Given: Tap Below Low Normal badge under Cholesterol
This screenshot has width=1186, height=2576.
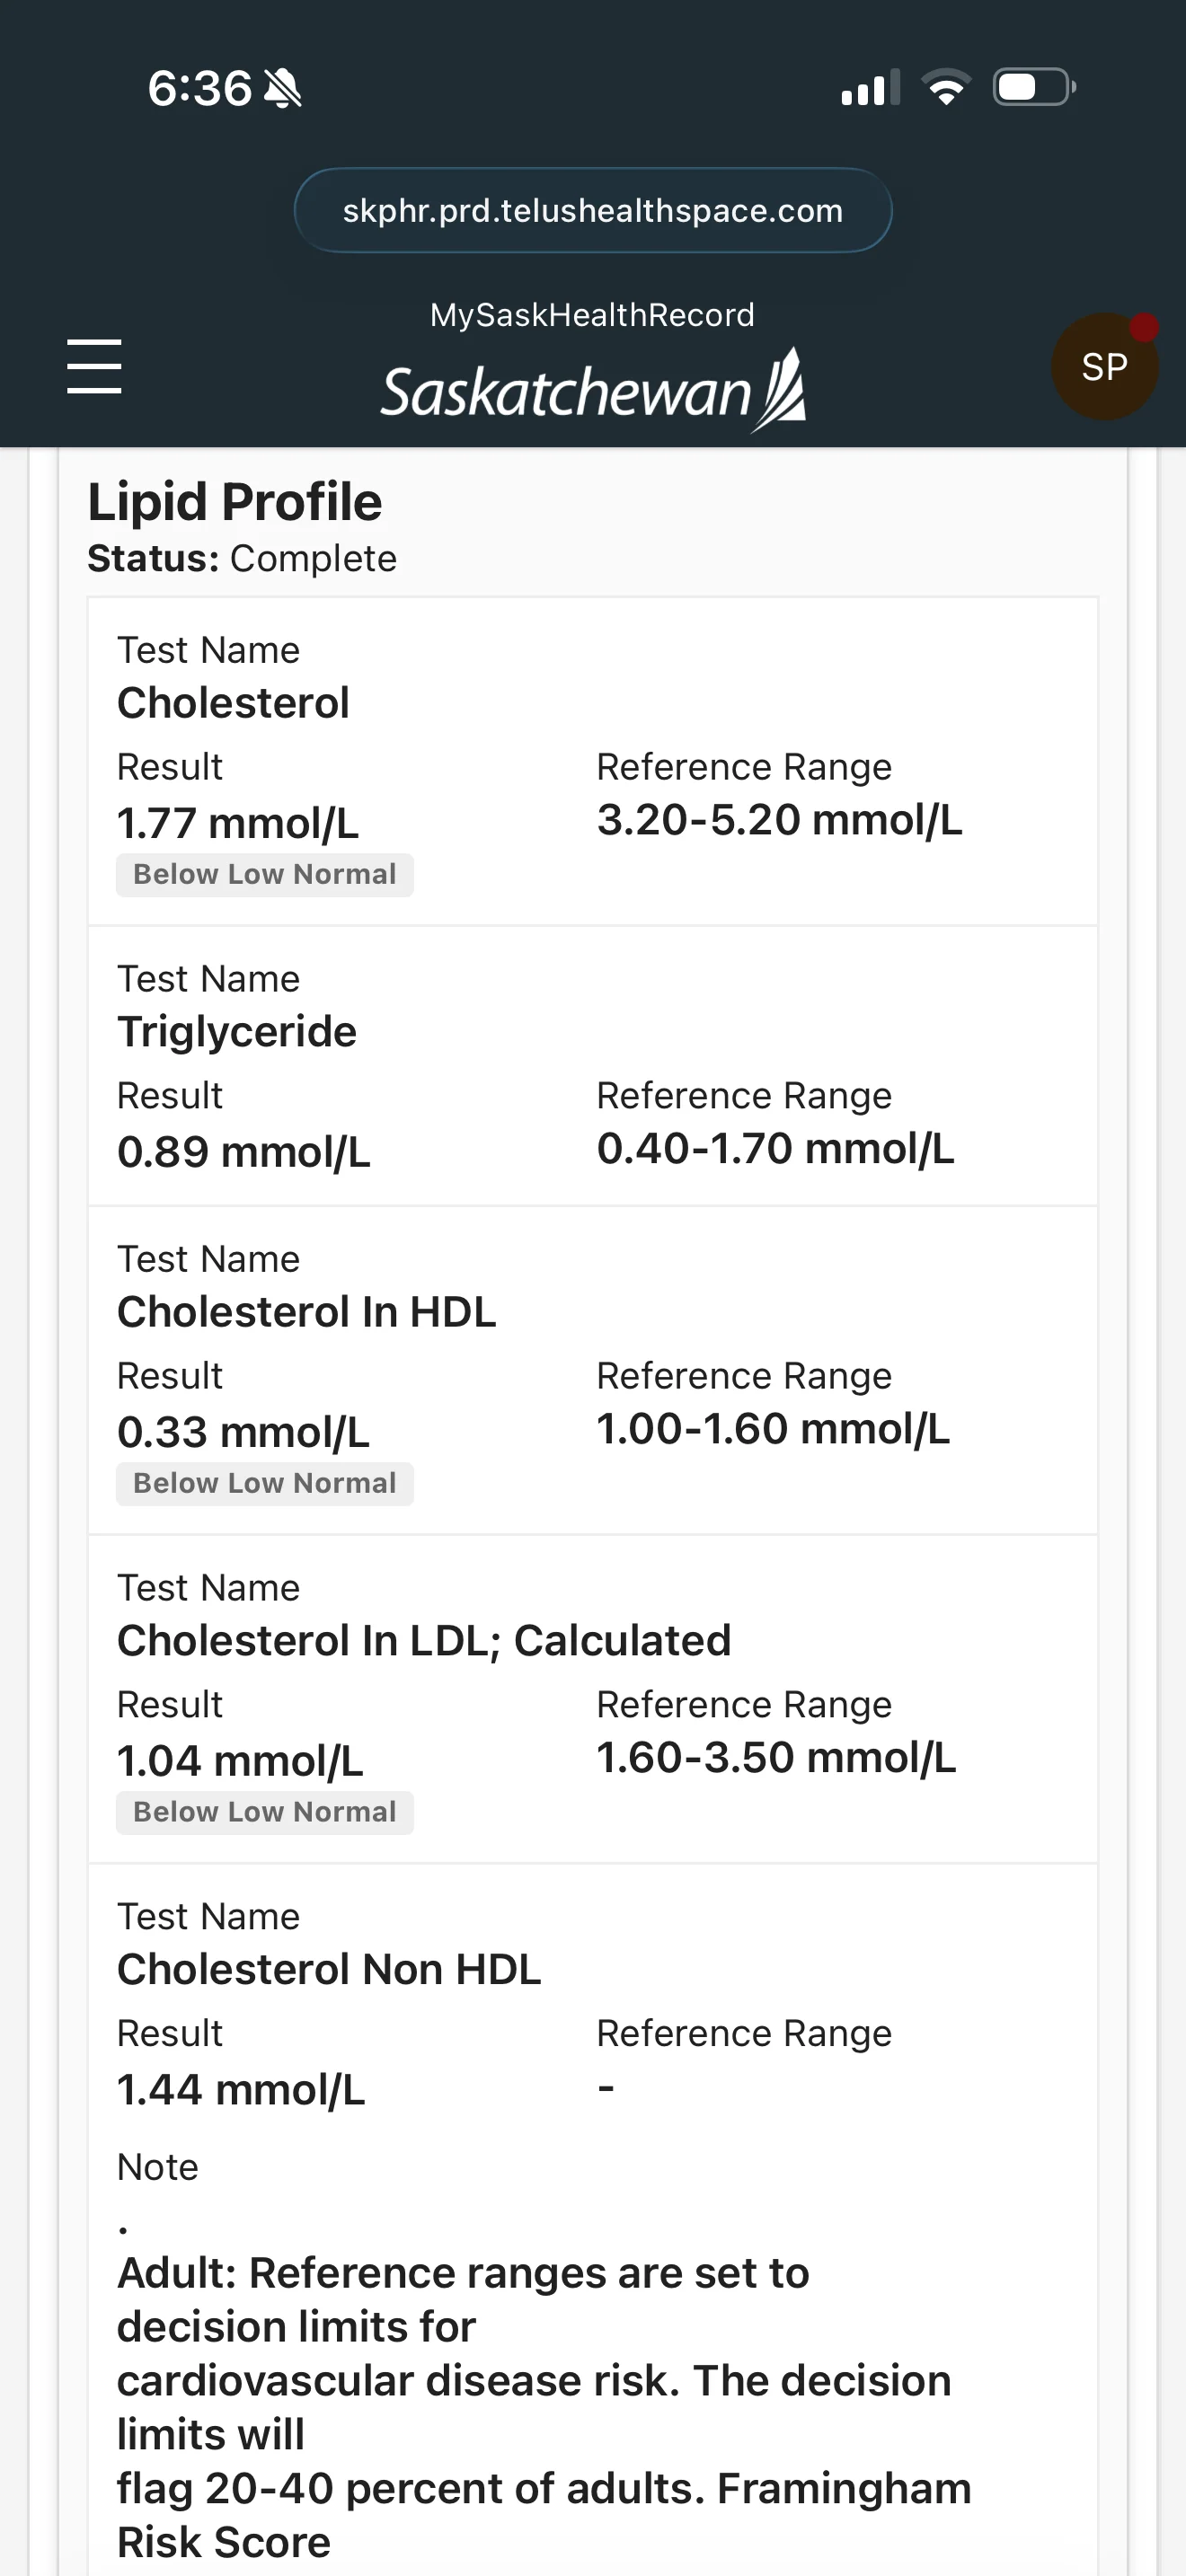Looking at the screenshot, I should (x=265, y=875).
